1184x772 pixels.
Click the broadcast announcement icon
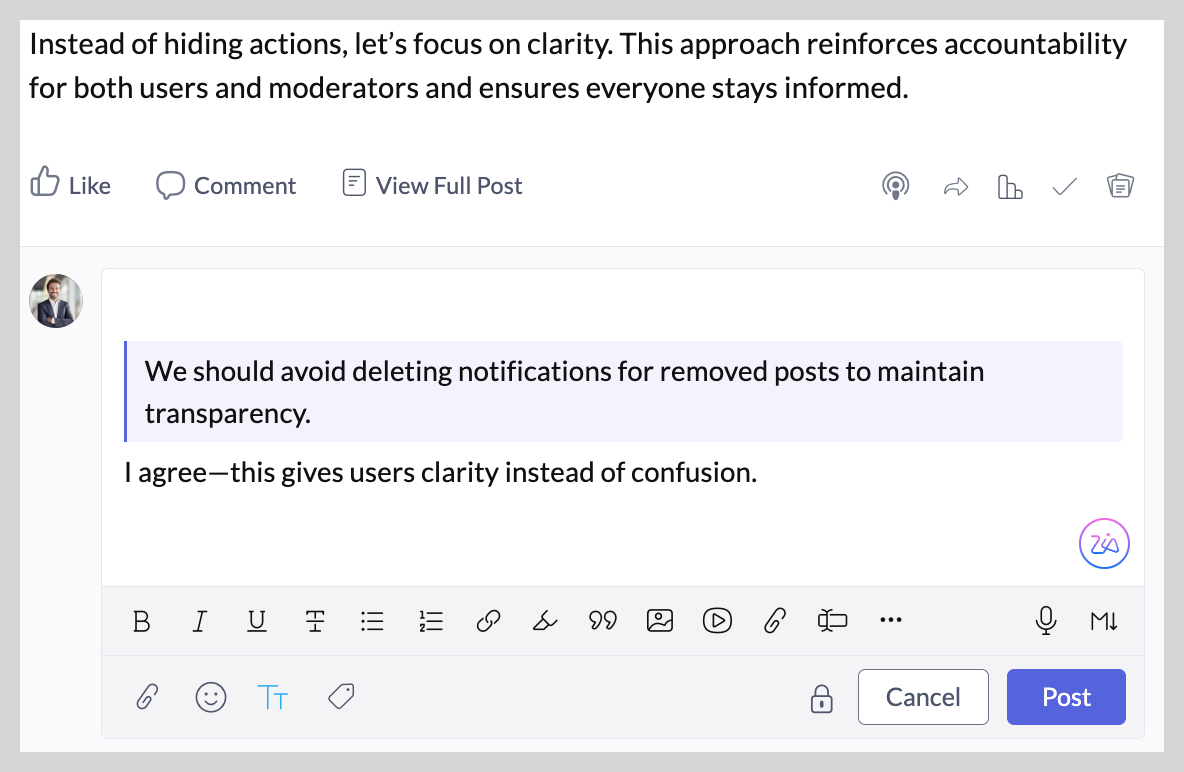coord(896,186)
